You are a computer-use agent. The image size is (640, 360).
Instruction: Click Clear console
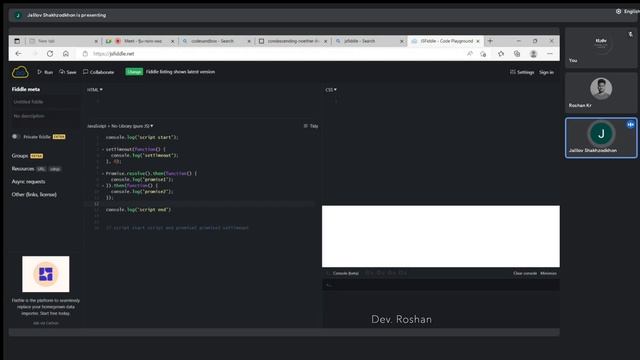[525, 273]
